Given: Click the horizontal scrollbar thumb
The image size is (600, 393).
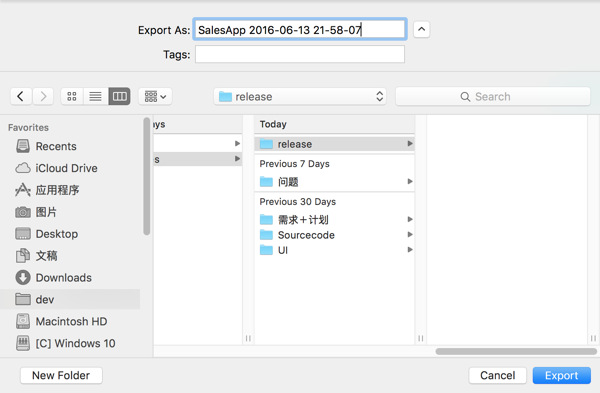Looking at the screenshot, I should coord(516,351).
